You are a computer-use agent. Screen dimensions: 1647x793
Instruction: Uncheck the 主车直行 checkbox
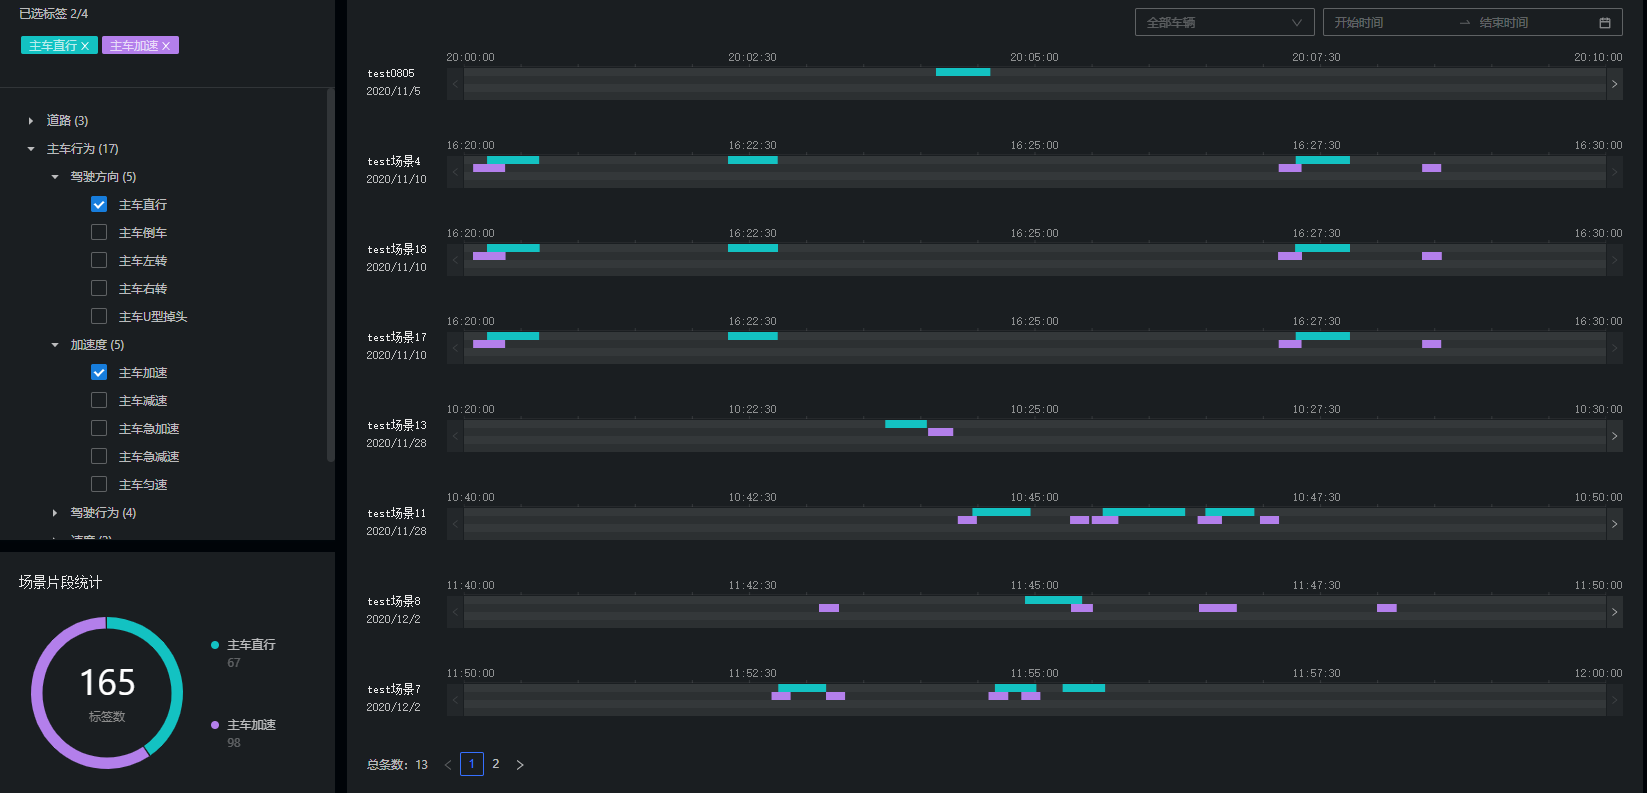tap(99, 204)
